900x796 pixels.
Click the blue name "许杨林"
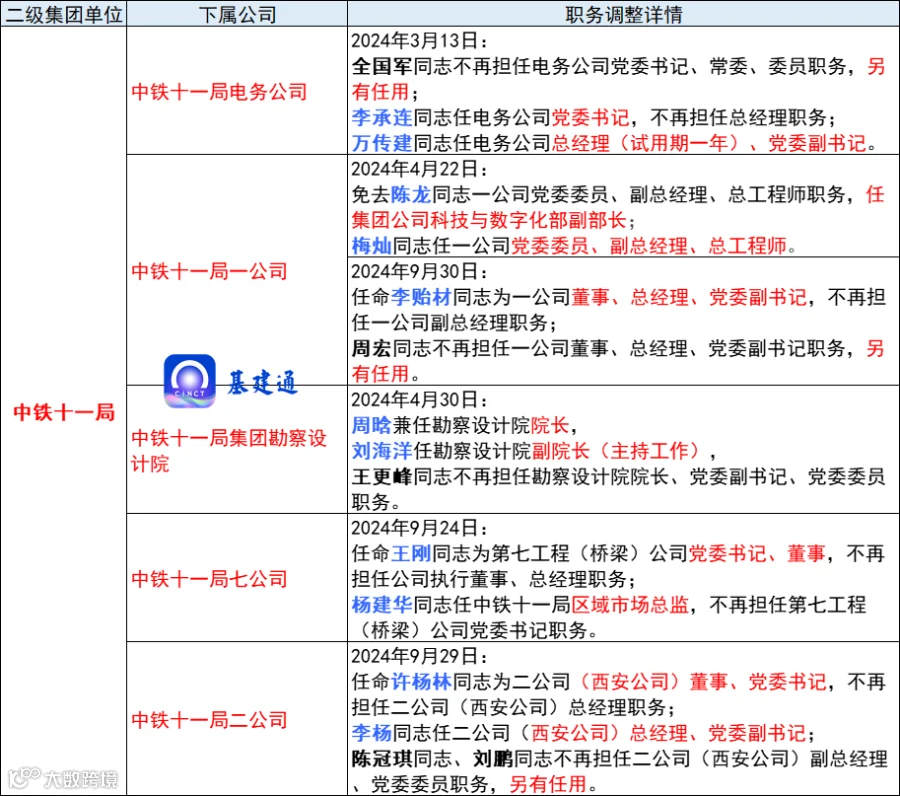point(421,682)
